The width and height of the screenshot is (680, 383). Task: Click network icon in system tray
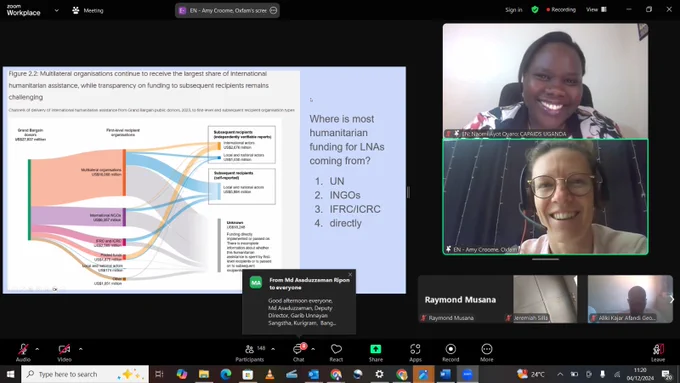pyautogui.click(x=617, y=374)
